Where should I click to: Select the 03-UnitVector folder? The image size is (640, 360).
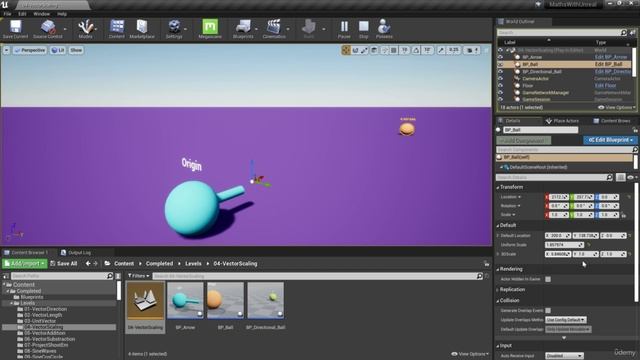tap(40, 321)
